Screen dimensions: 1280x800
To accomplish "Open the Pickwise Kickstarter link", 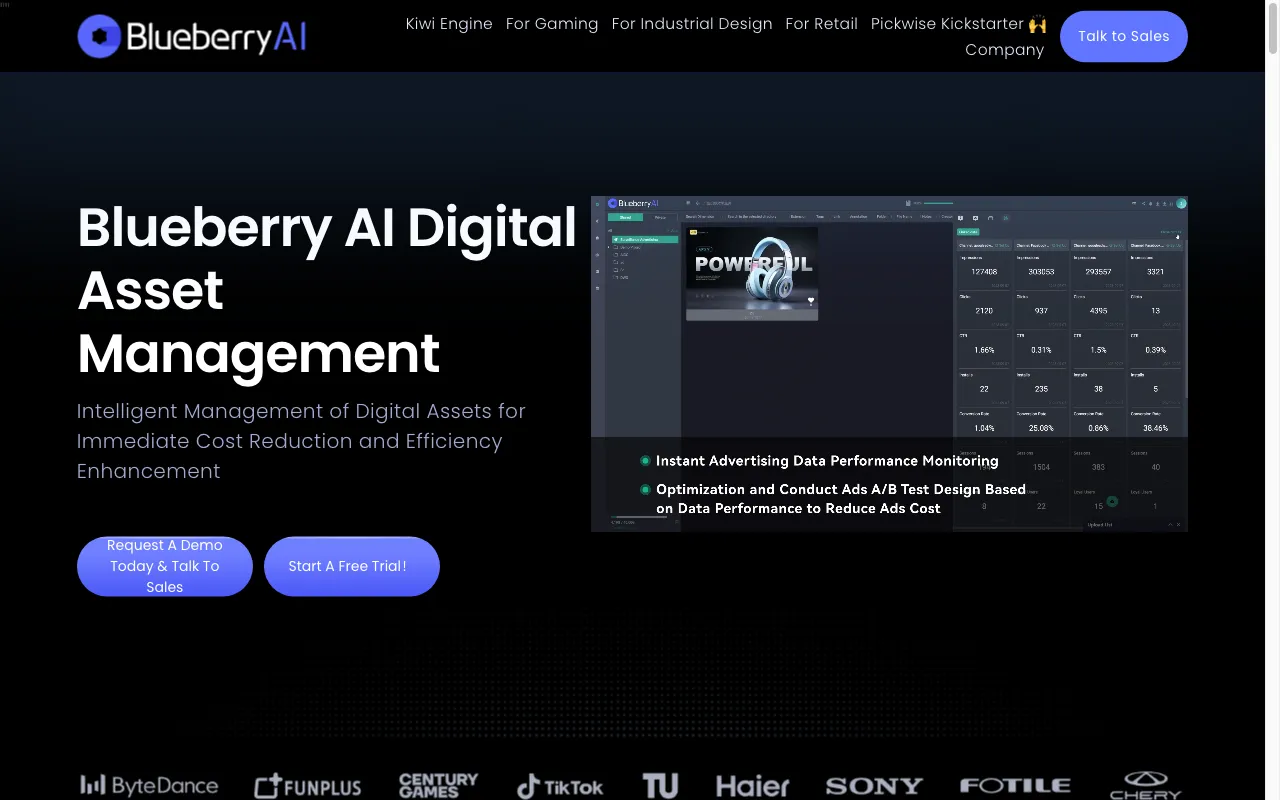I will click(x=959, y=23).
